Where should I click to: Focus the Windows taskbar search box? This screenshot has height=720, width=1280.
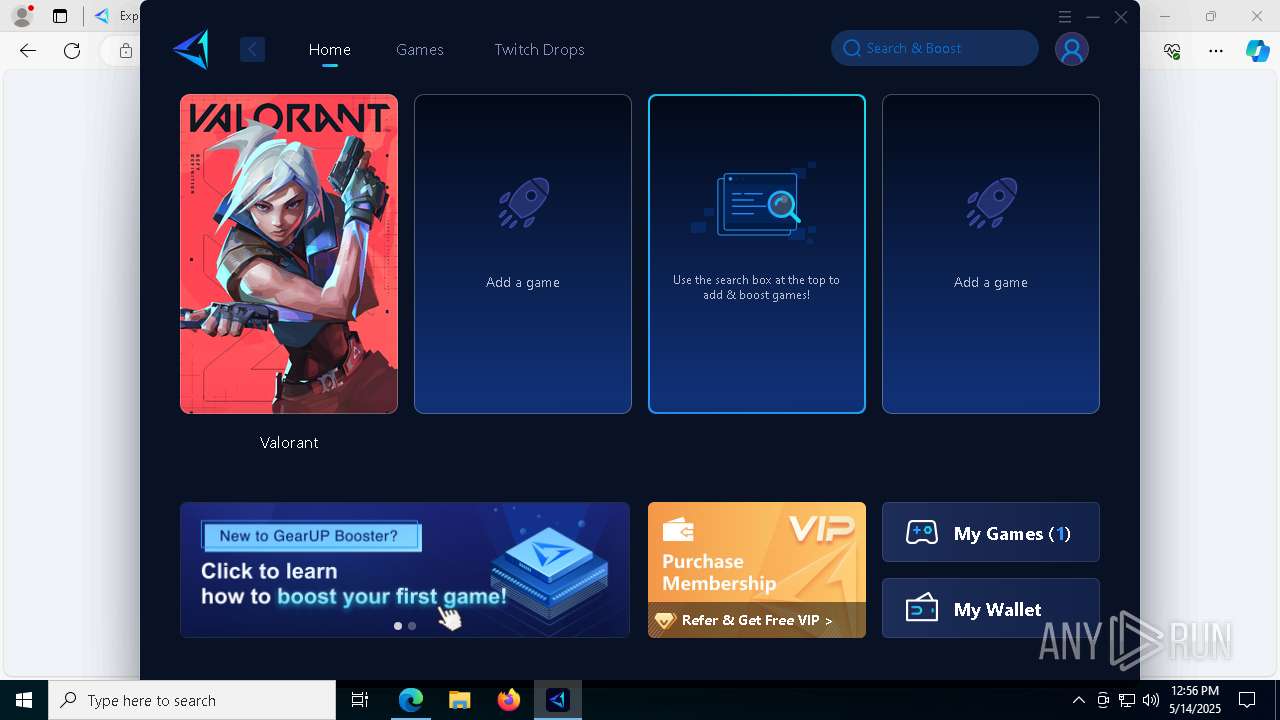pyautogui.click(x=192, y=700)
